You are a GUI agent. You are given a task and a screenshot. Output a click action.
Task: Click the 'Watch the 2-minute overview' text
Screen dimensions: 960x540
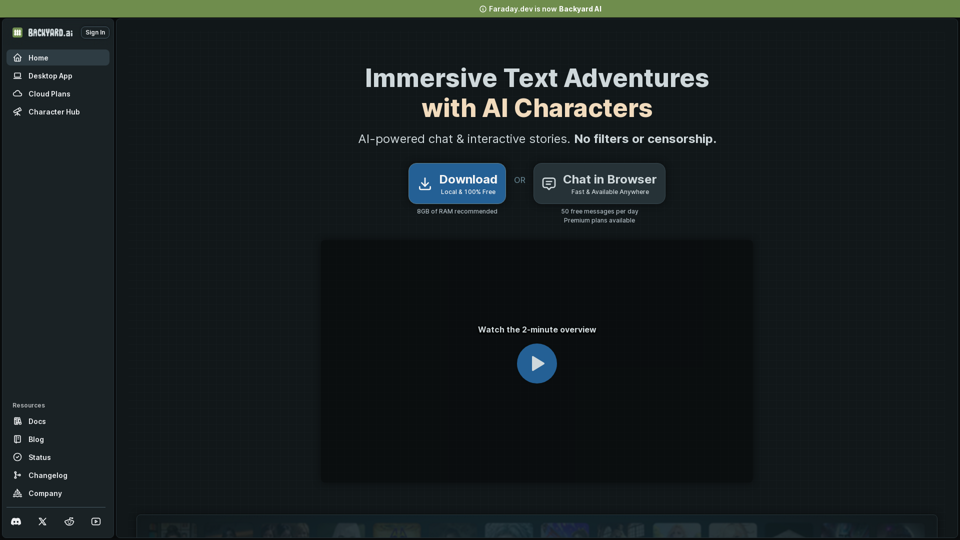pyautogui.click(x=537, y=329)
